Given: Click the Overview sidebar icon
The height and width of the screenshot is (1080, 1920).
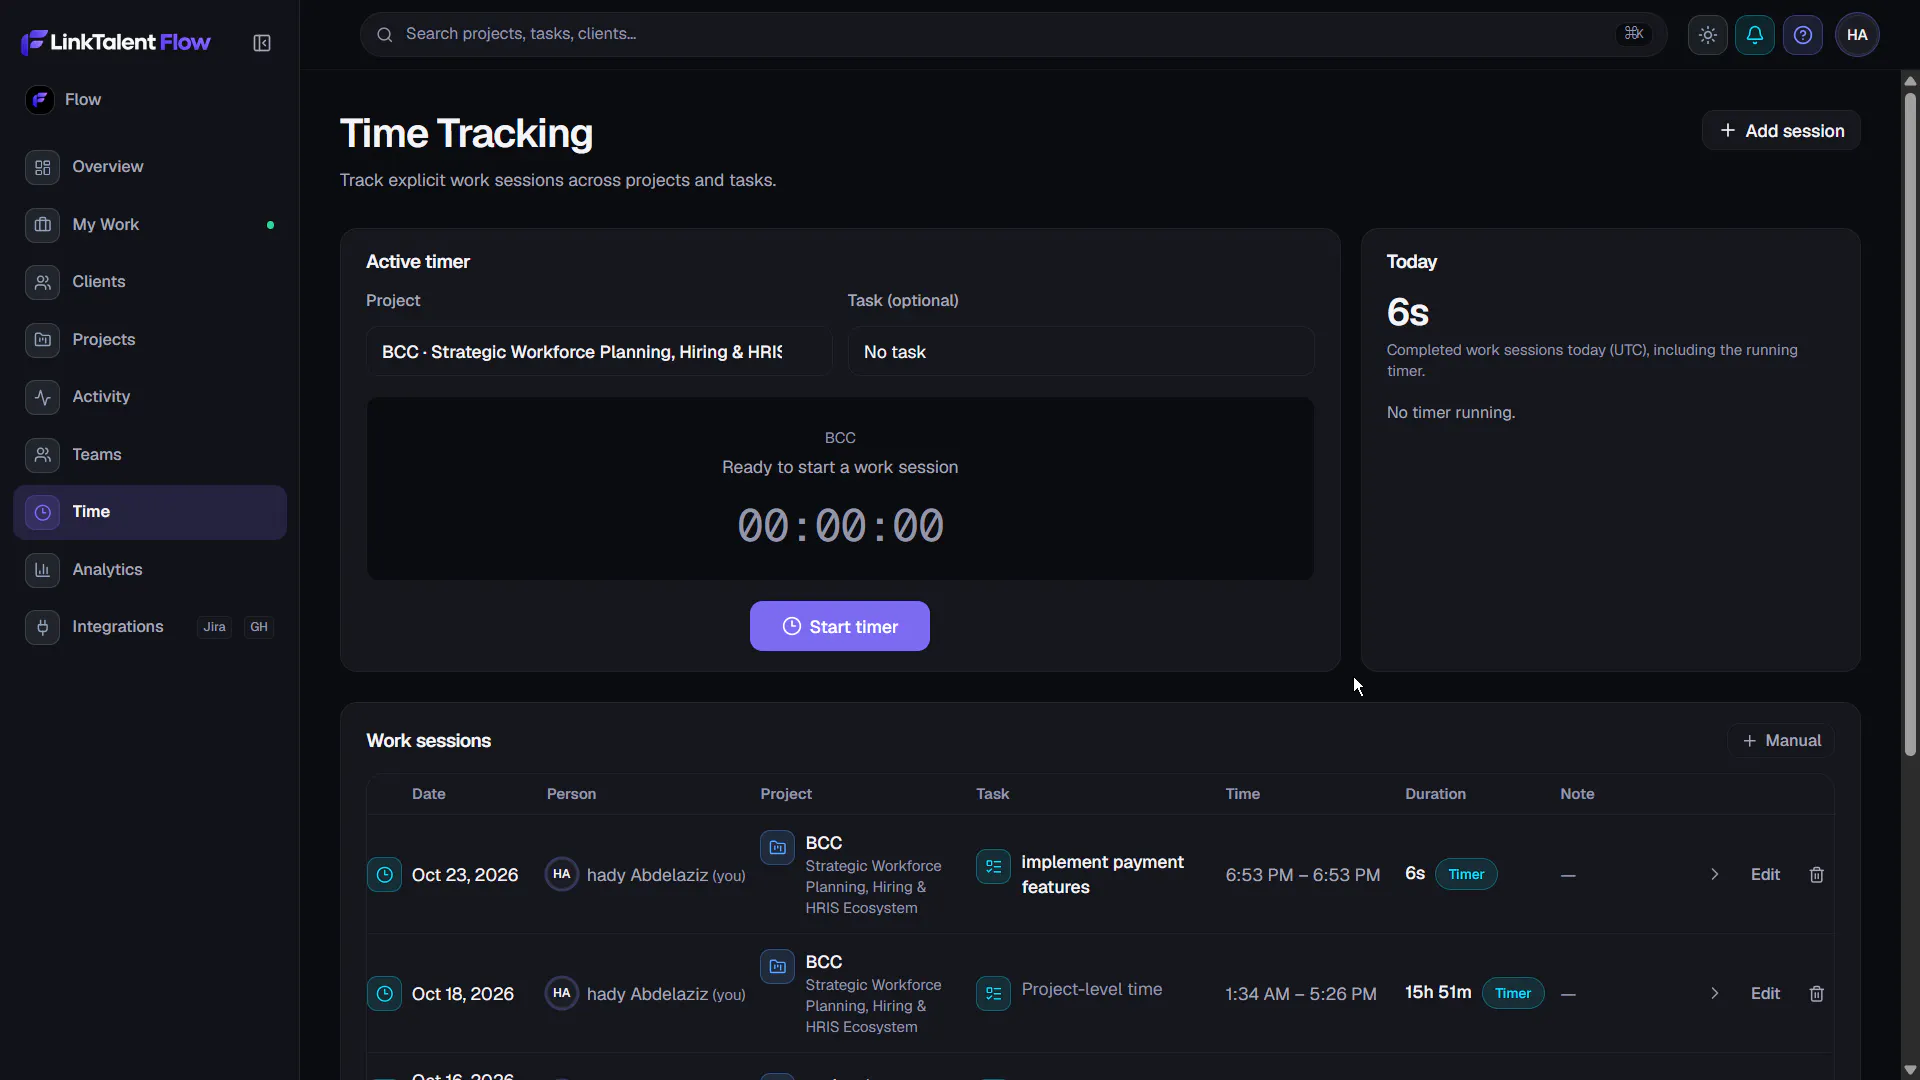Looking at the screenshot, I should (42, 167).
